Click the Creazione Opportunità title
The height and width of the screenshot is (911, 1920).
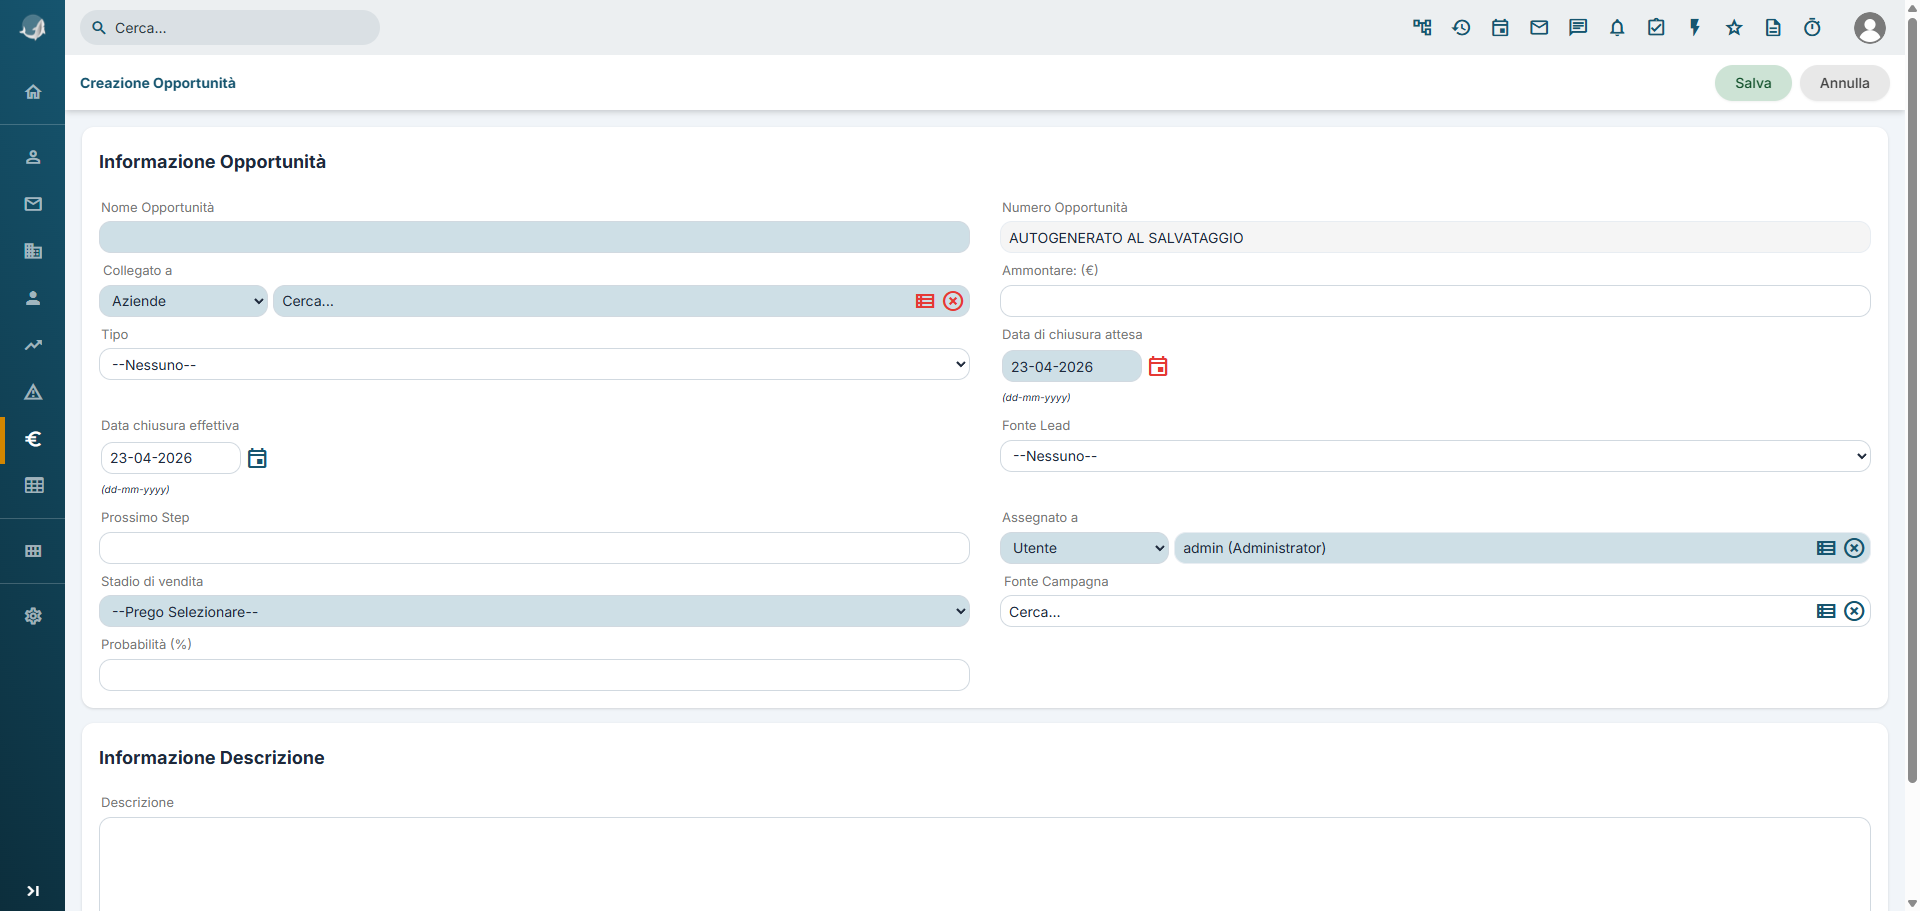tap(158, 83)
